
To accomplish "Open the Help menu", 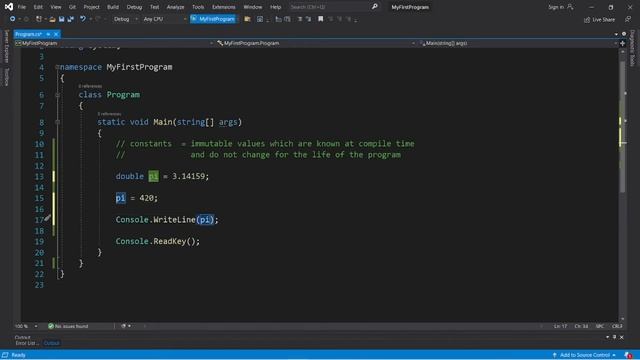I will (x=276, y=7).
